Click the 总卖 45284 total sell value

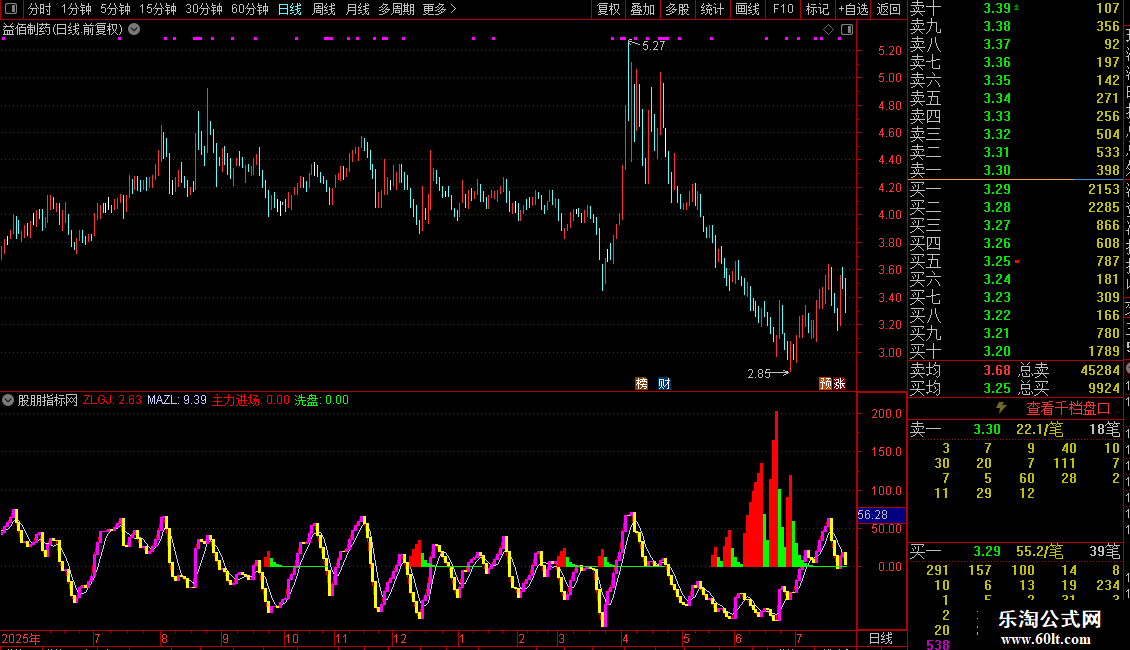click(1069, 370)
